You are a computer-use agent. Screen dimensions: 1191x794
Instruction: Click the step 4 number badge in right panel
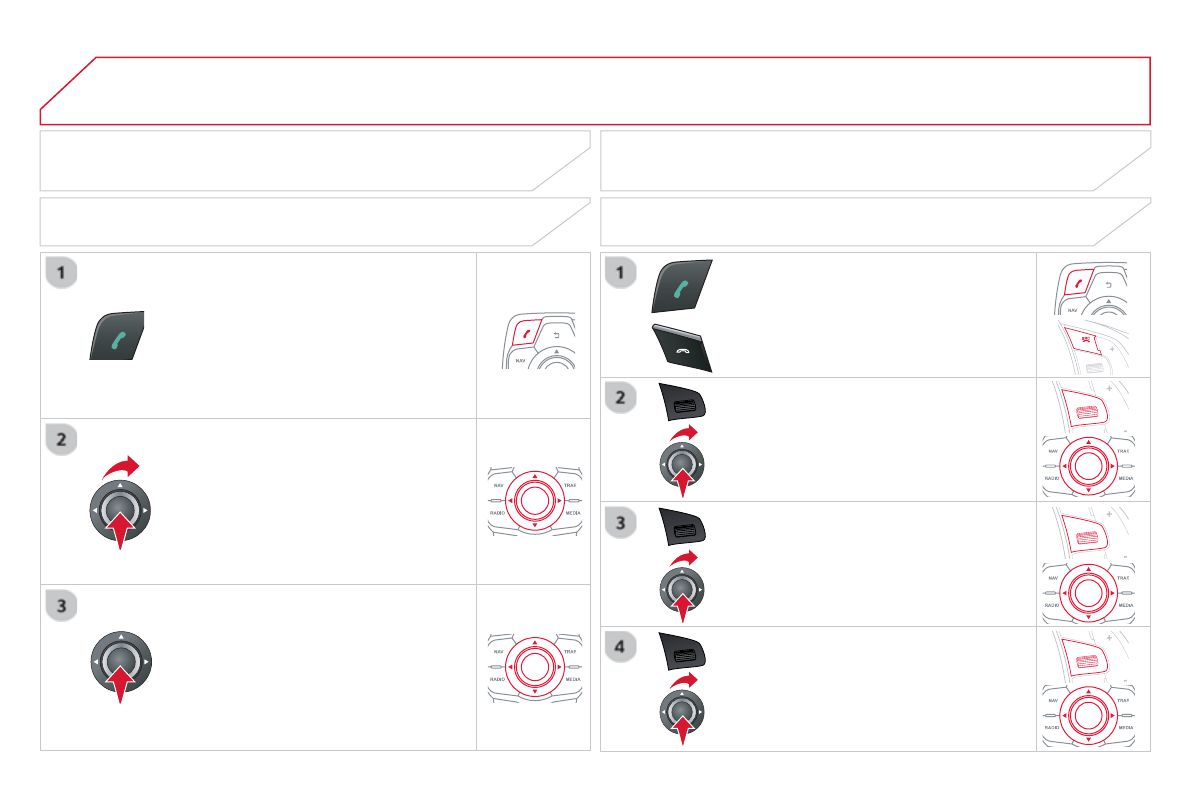click(x=622, y=647)
